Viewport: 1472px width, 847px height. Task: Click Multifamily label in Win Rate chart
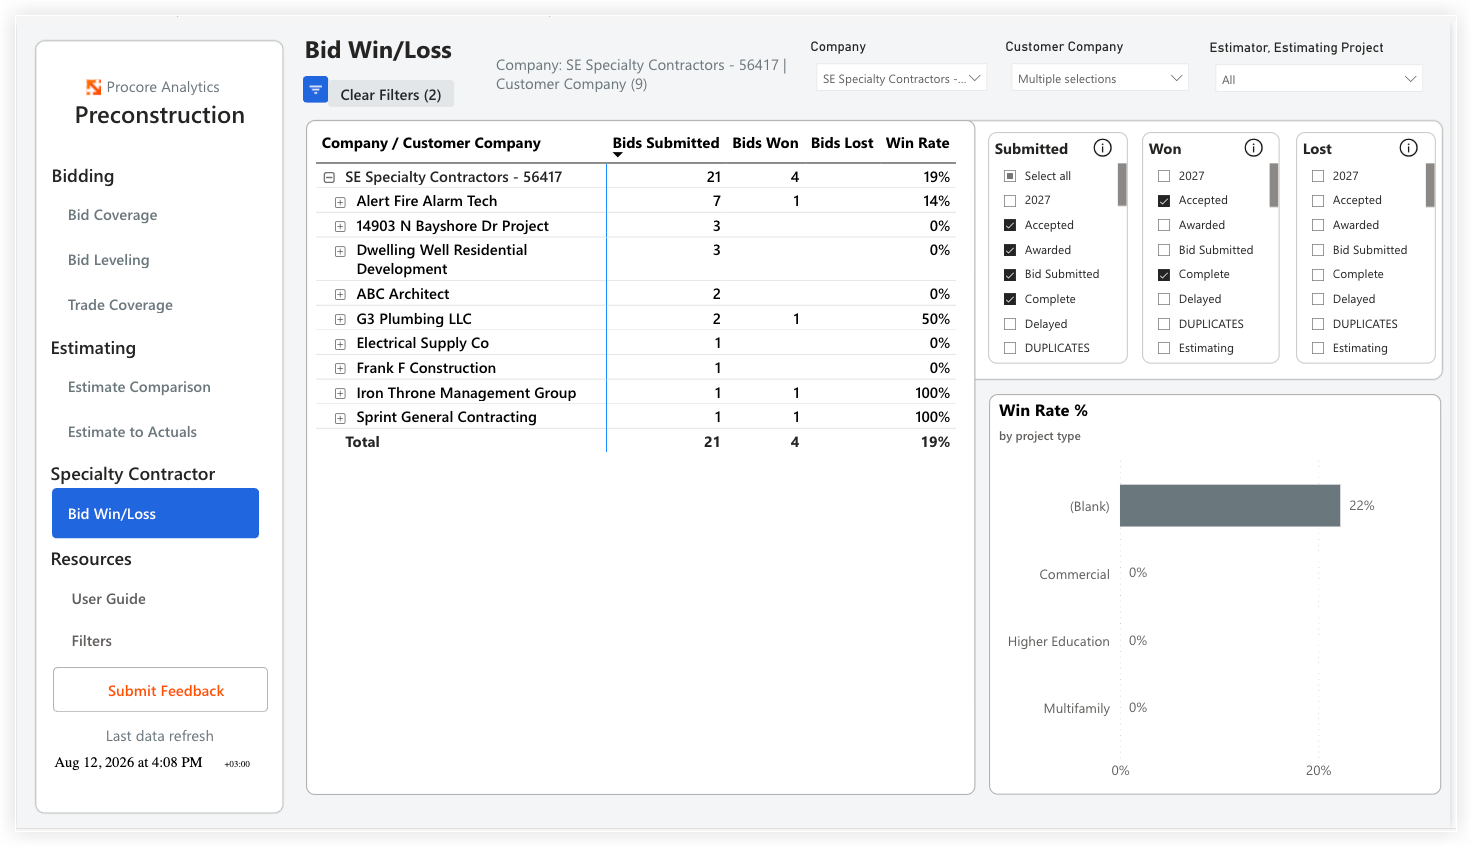1076,708
